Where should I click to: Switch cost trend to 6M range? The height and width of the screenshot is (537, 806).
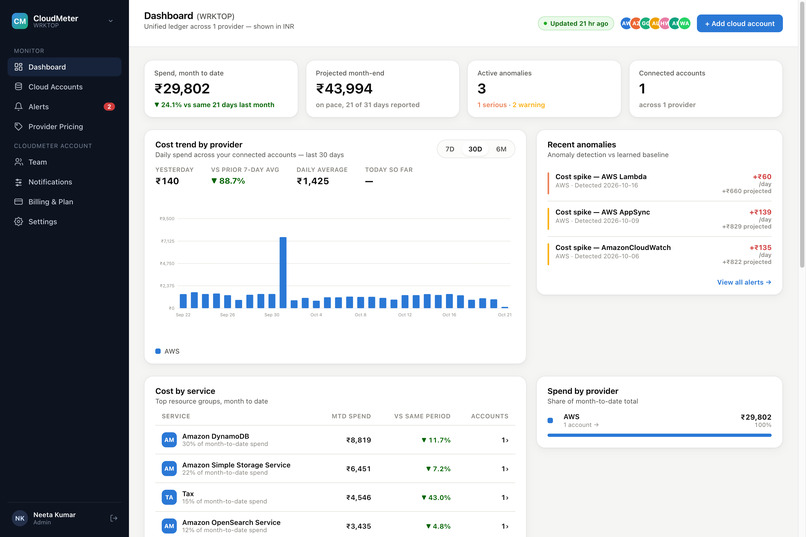click(x=501, y=149)
